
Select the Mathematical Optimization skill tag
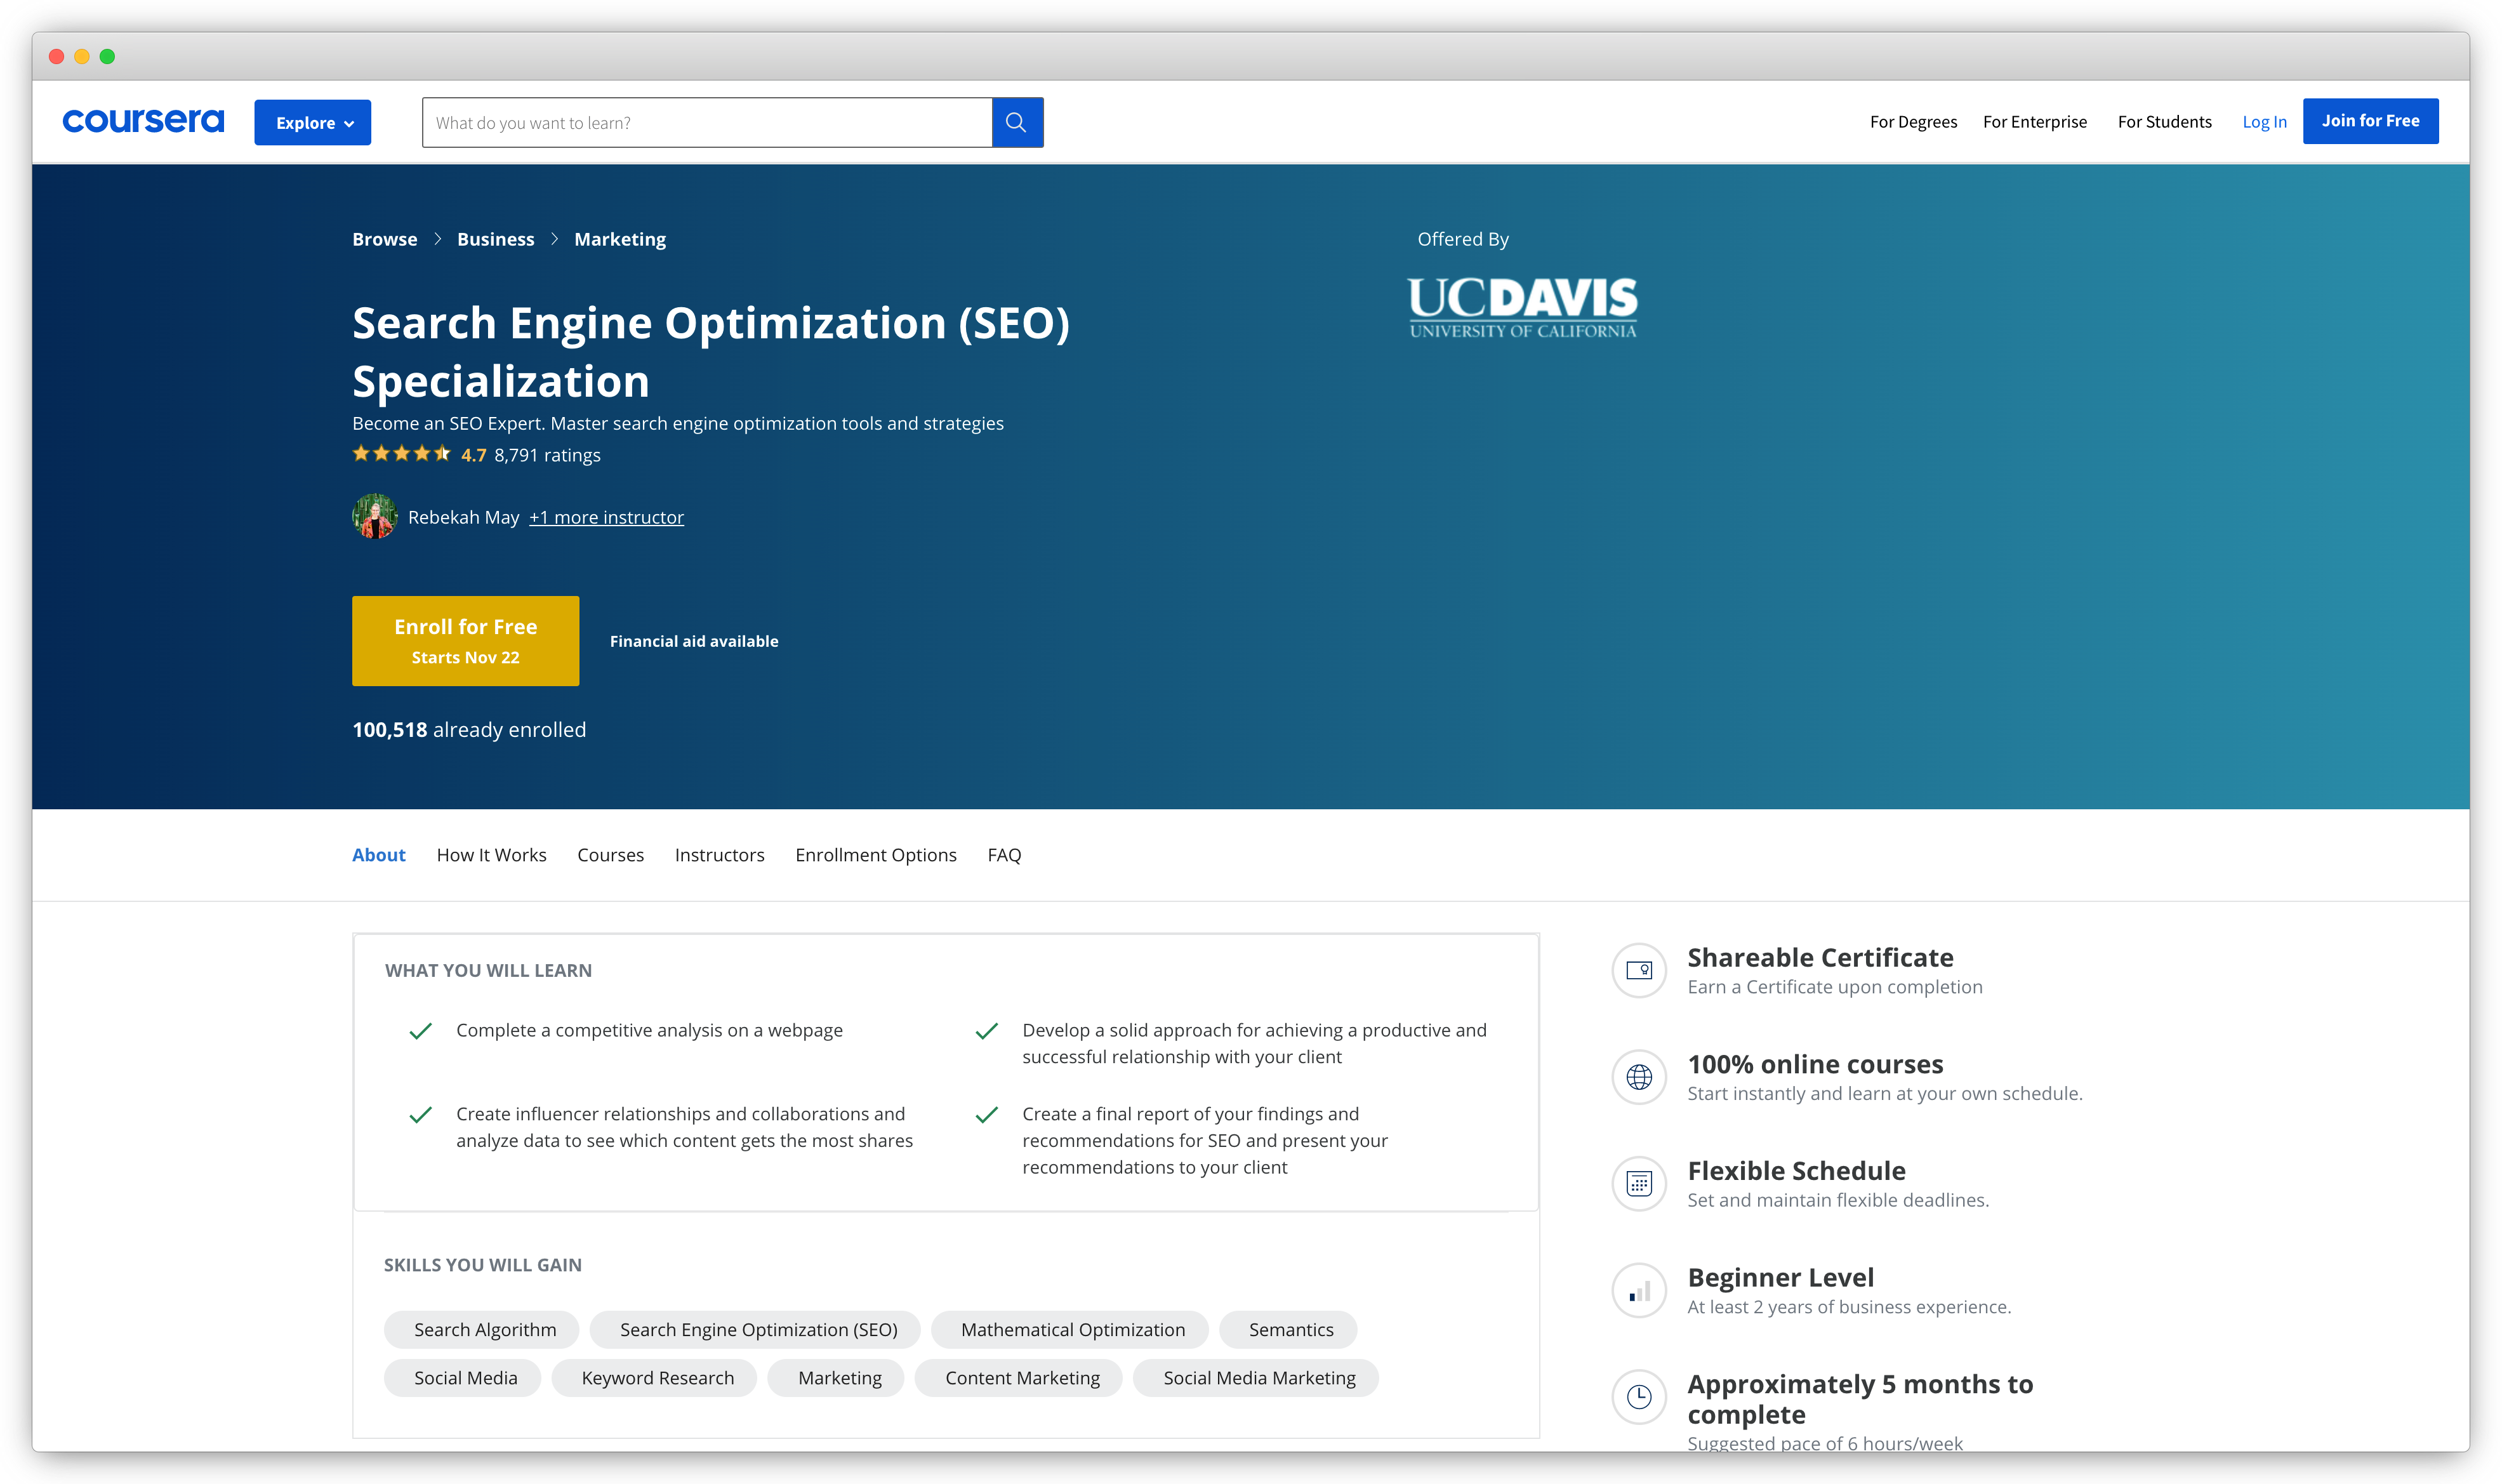[1069, 1329]
